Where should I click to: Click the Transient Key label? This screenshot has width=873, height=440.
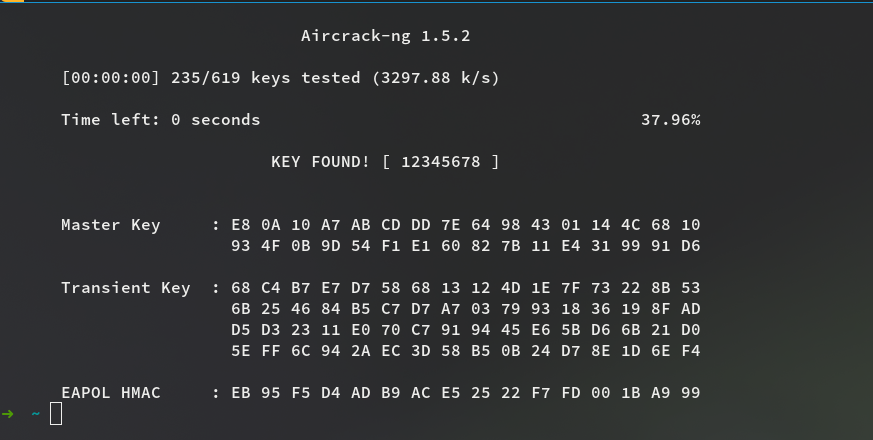pos(125,288)
